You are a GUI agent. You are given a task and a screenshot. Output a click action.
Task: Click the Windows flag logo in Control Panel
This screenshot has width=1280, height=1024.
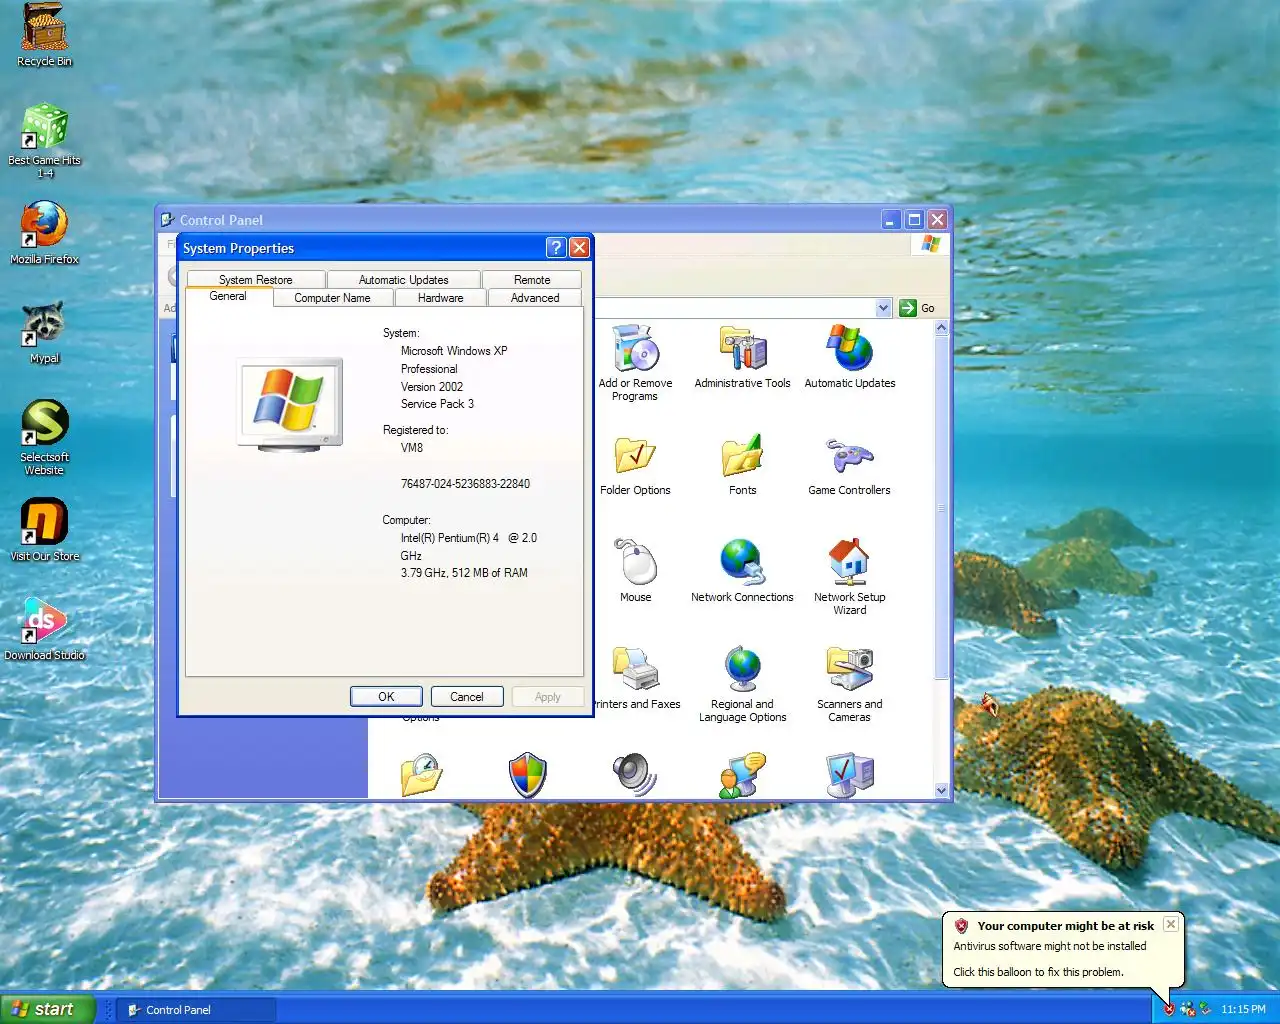931,244
